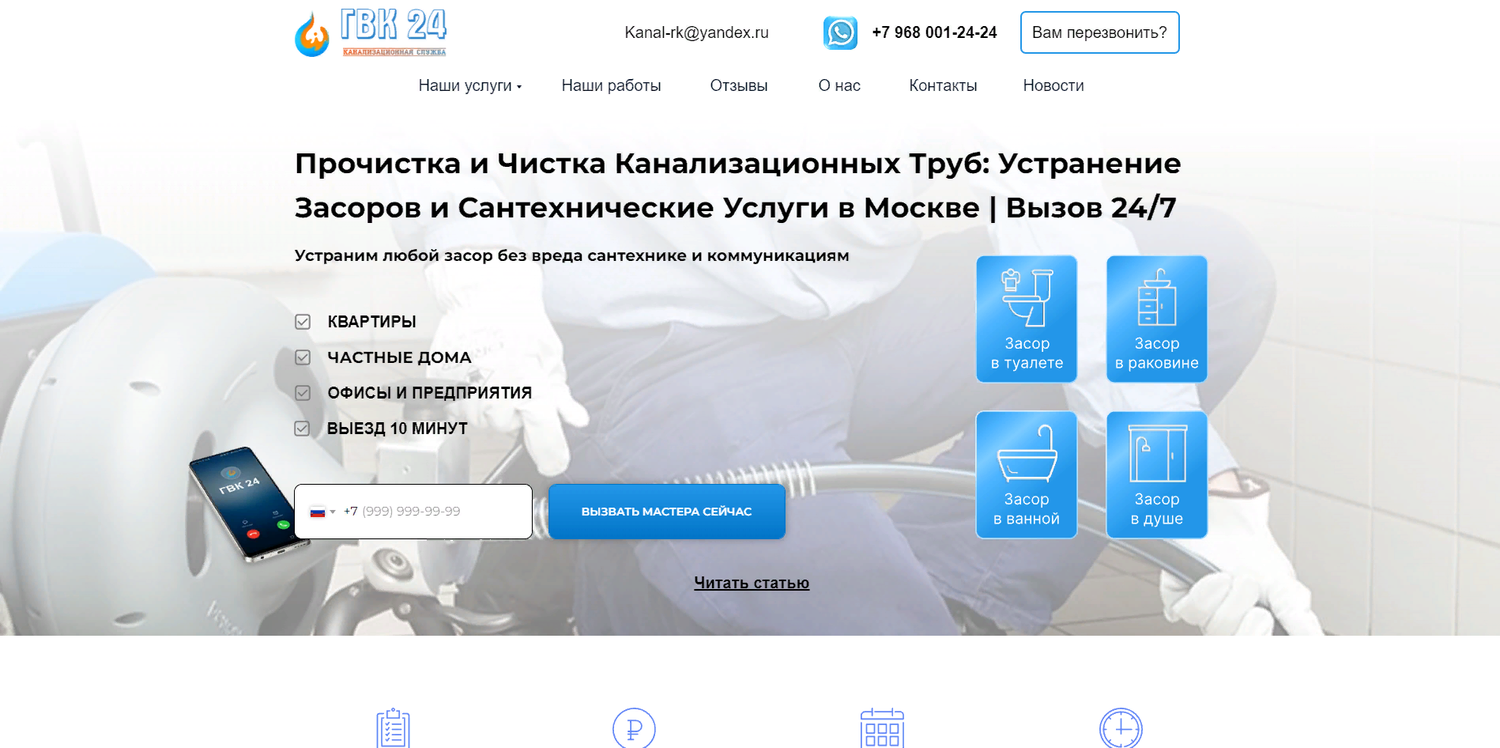Click the clock icon

1121,728
